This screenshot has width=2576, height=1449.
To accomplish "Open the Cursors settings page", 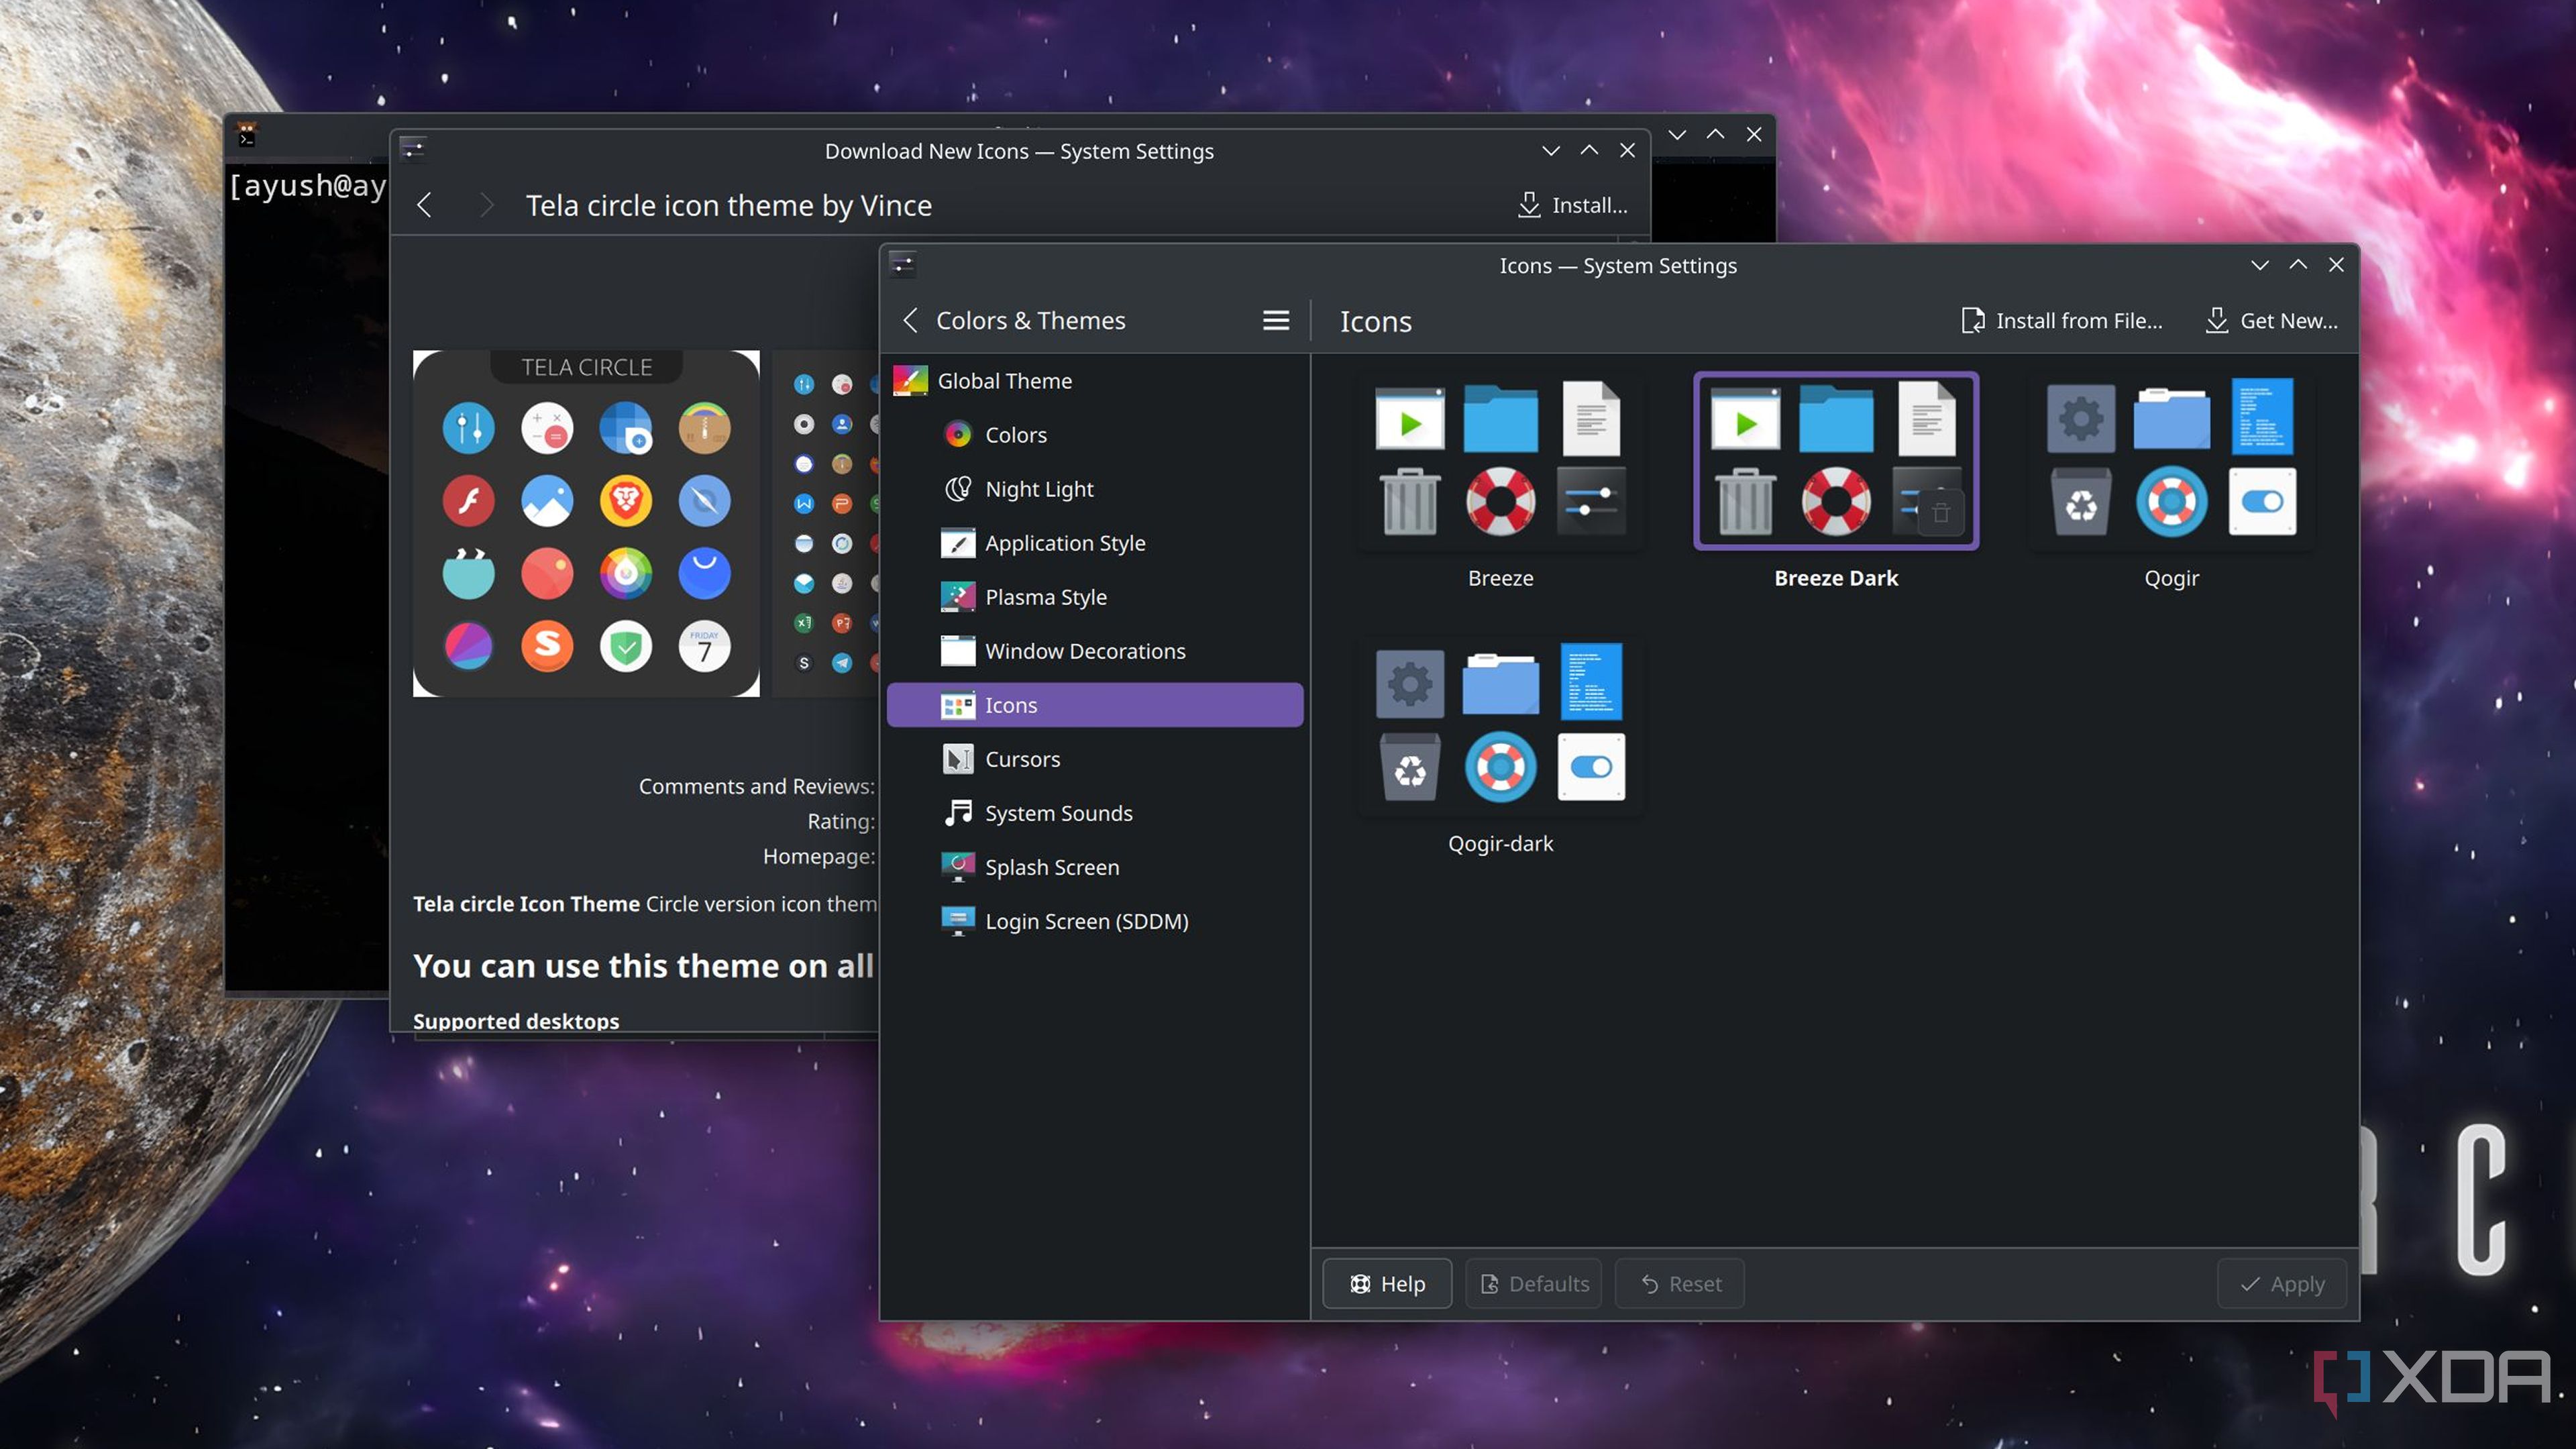I will click(1095, 759).
